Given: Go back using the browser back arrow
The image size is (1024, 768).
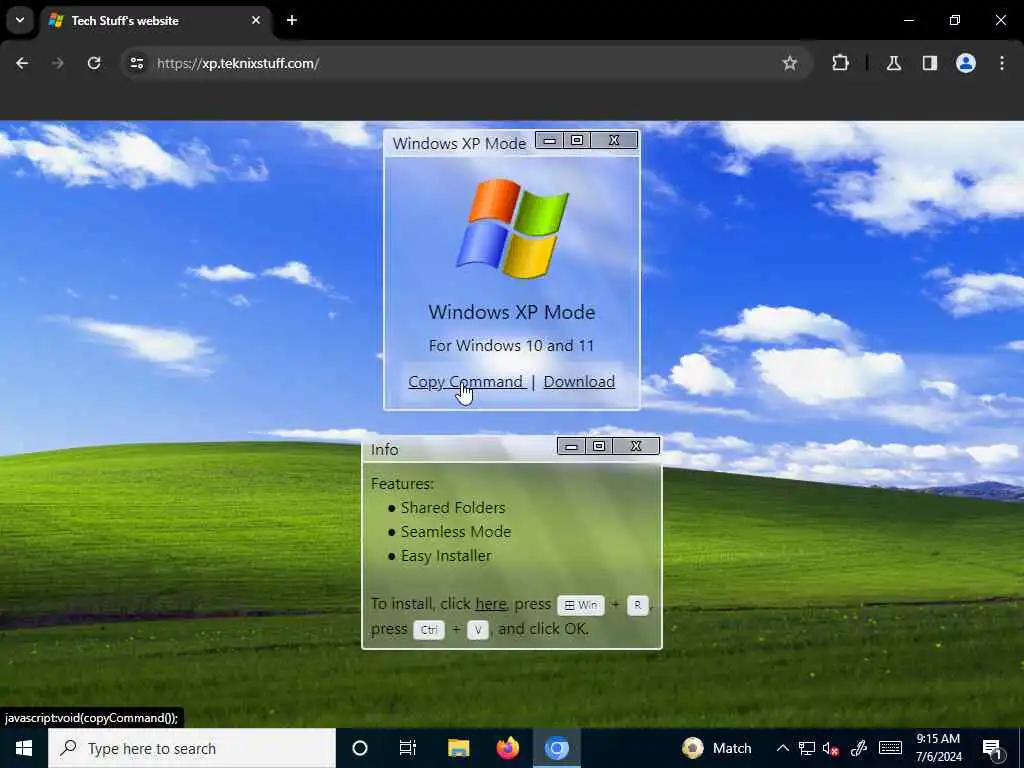Looking at the screenshot, I should tap(22, 63).
